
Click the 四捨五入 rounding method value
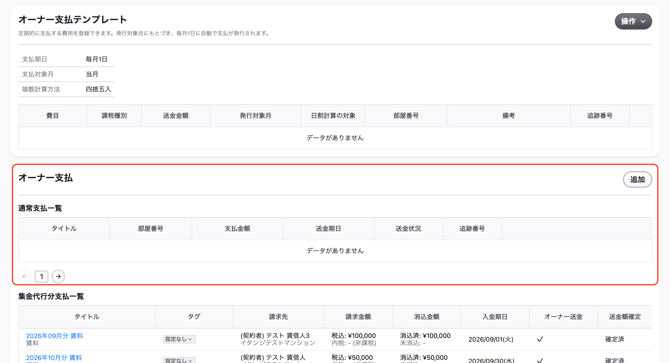(98, 89)
